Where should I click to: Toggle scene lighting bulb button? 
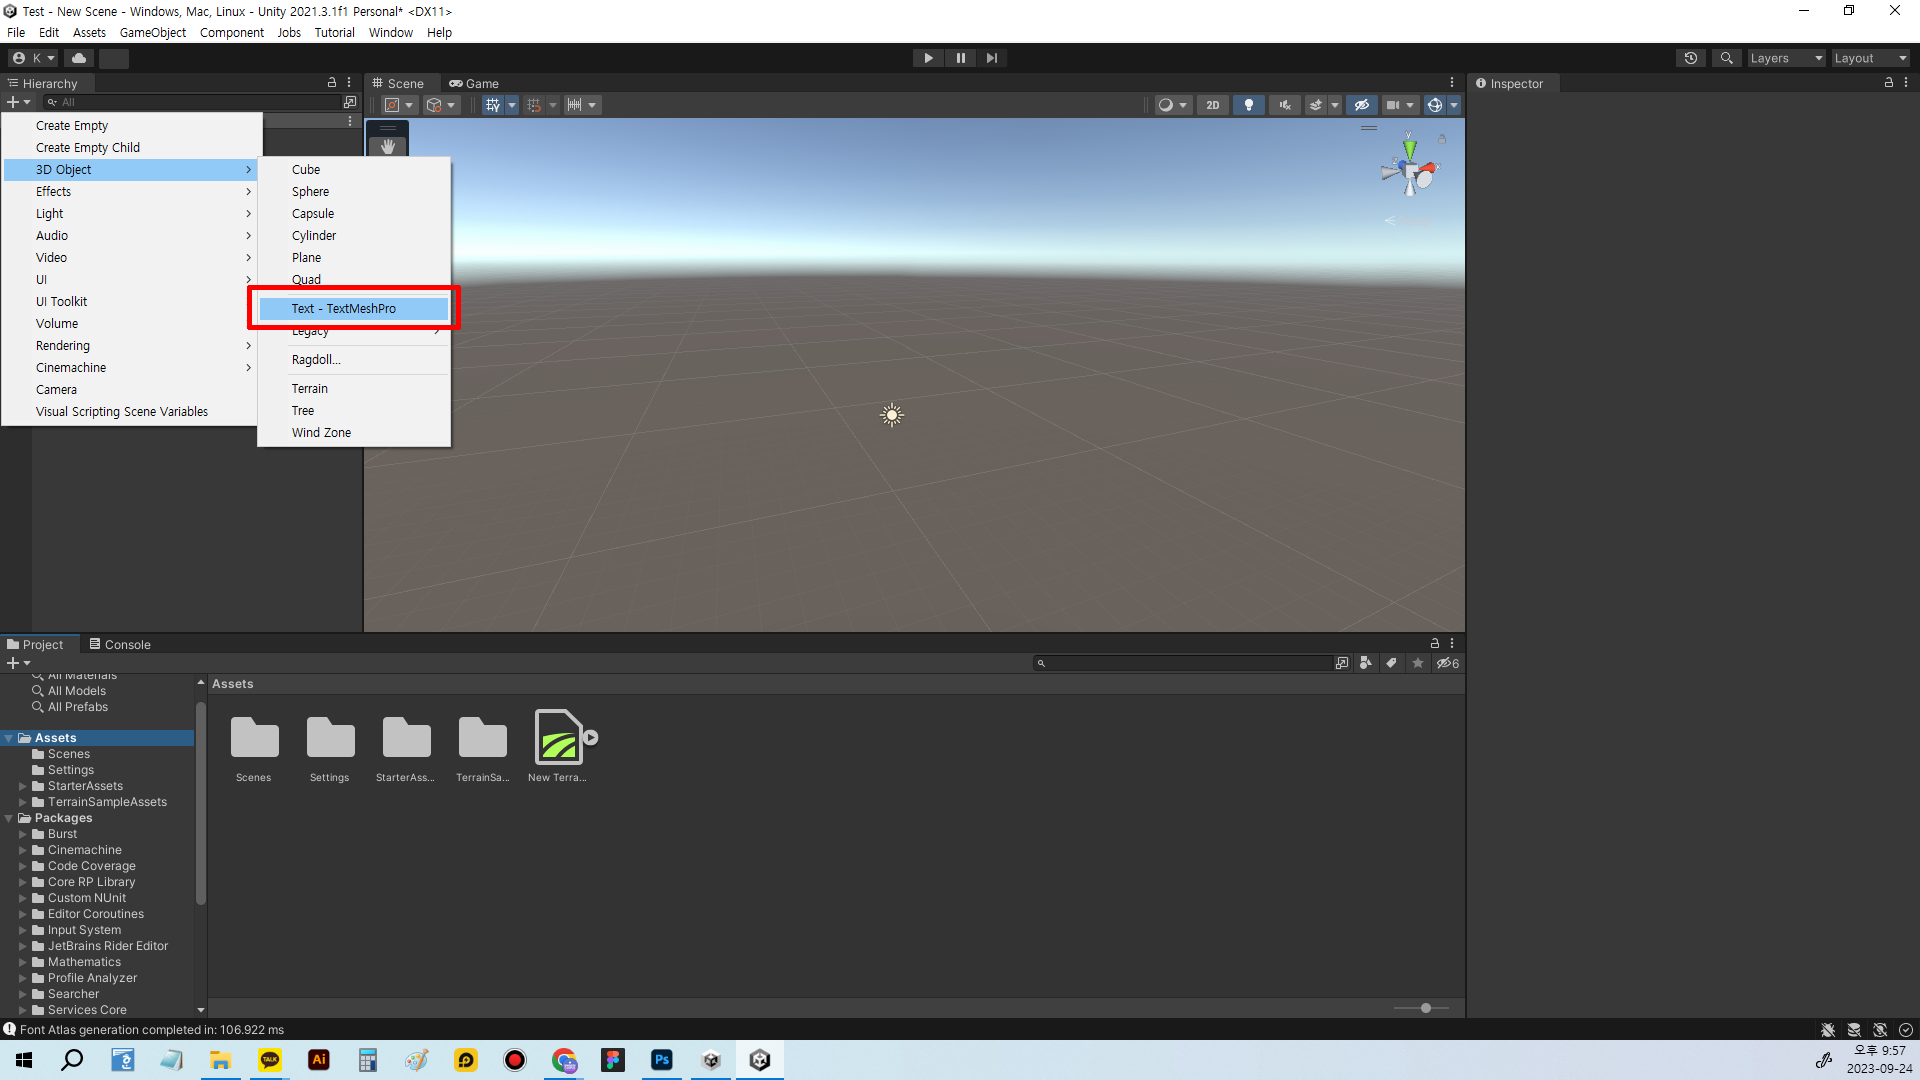1248,105
